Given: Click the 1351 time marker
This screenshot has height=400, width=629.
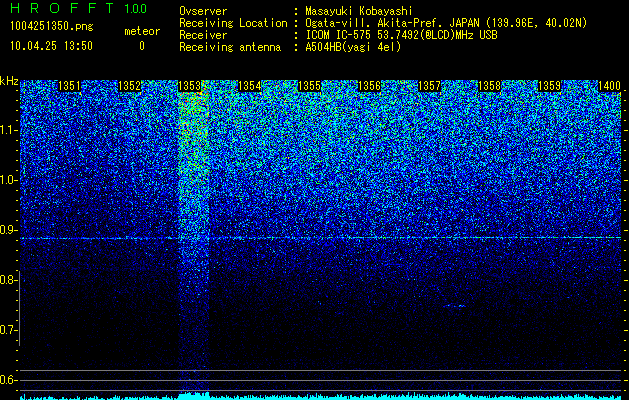Looking at the screenshot, I should point(69,86).
